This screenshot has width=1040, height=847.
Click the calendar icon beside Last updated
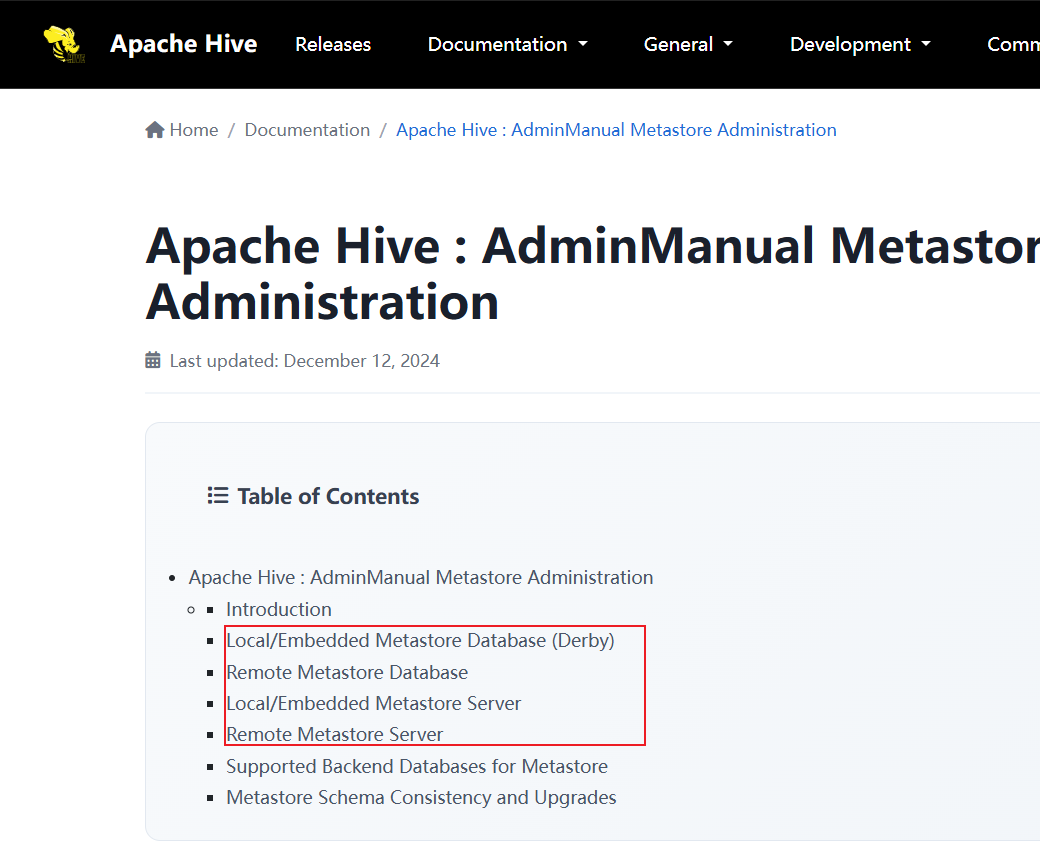(153, 360)
